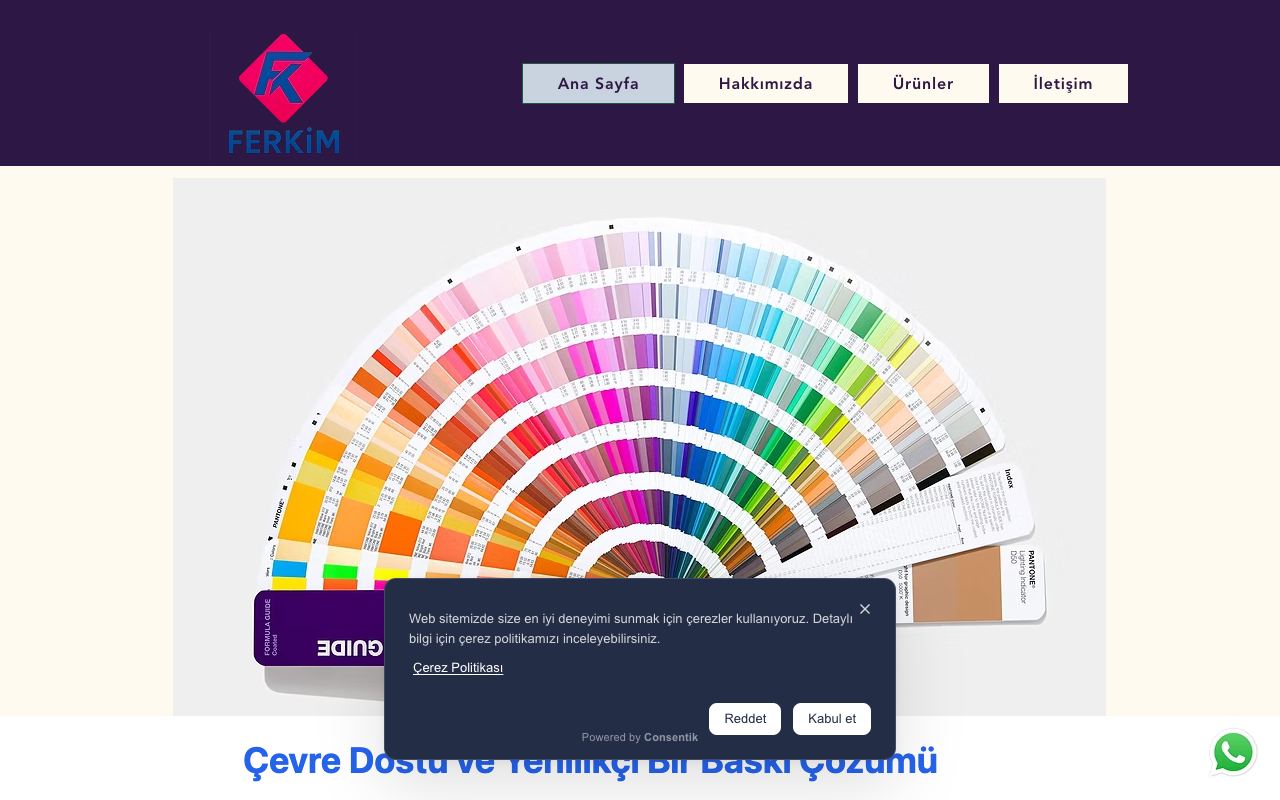
Task: Click the Ferkim logo
Action: (x=284, y=93)
